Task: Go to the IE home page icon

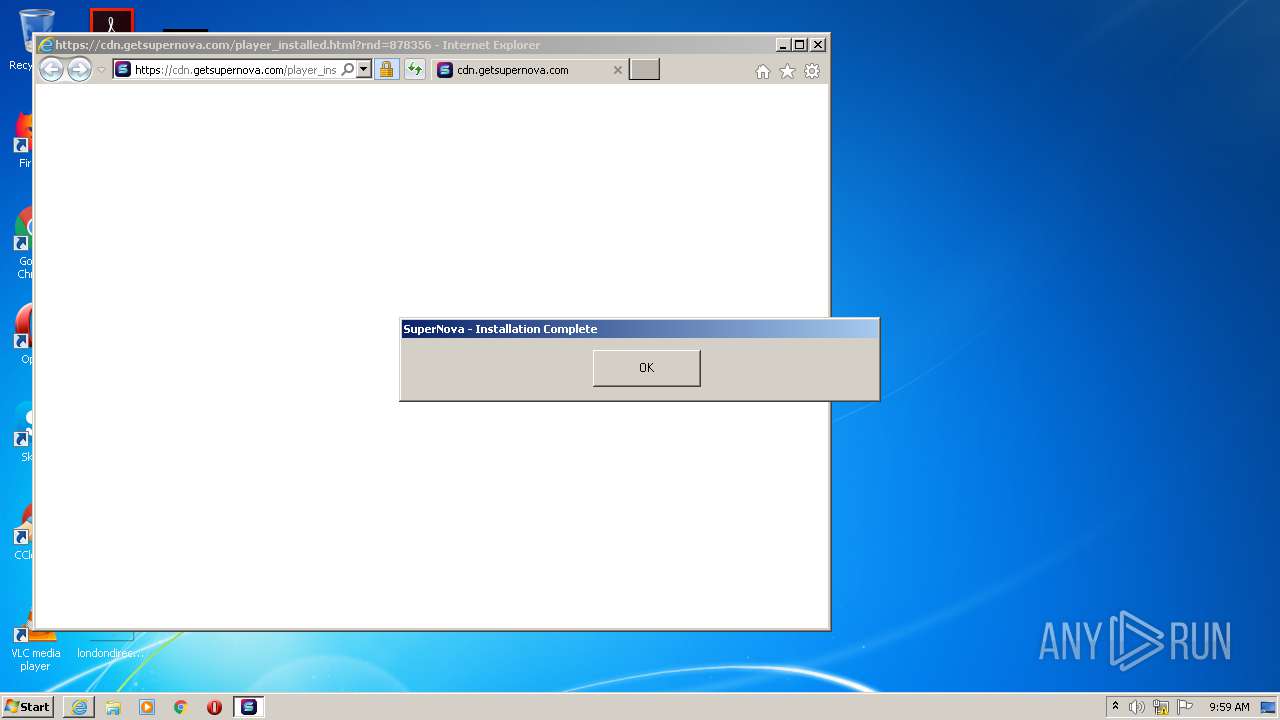Action: point(763,71)
